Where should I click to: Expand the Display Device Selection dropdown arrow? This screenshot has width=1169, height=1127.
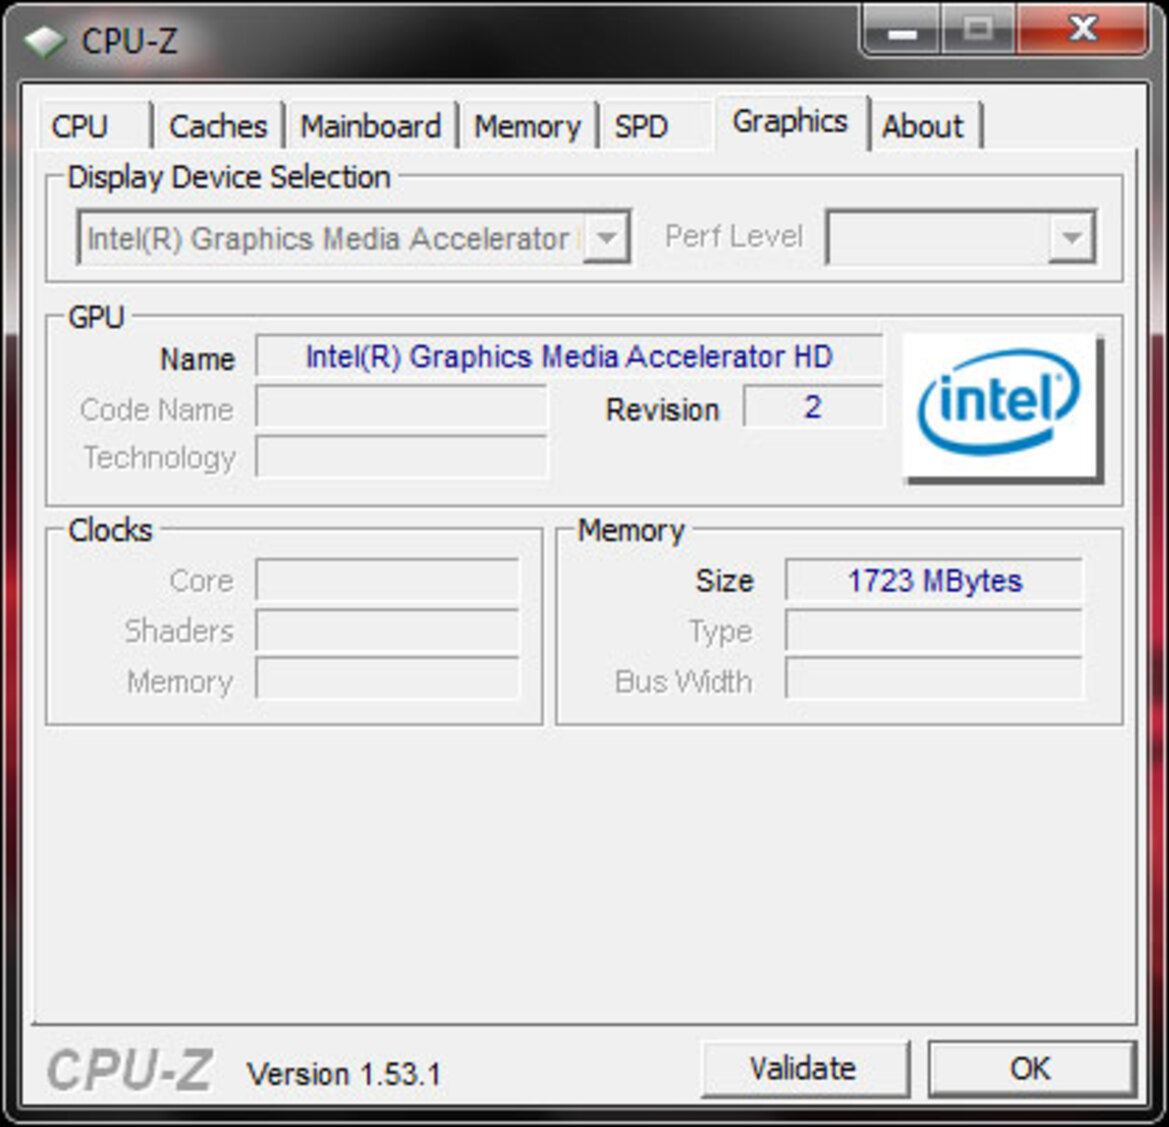click(607, 238)
